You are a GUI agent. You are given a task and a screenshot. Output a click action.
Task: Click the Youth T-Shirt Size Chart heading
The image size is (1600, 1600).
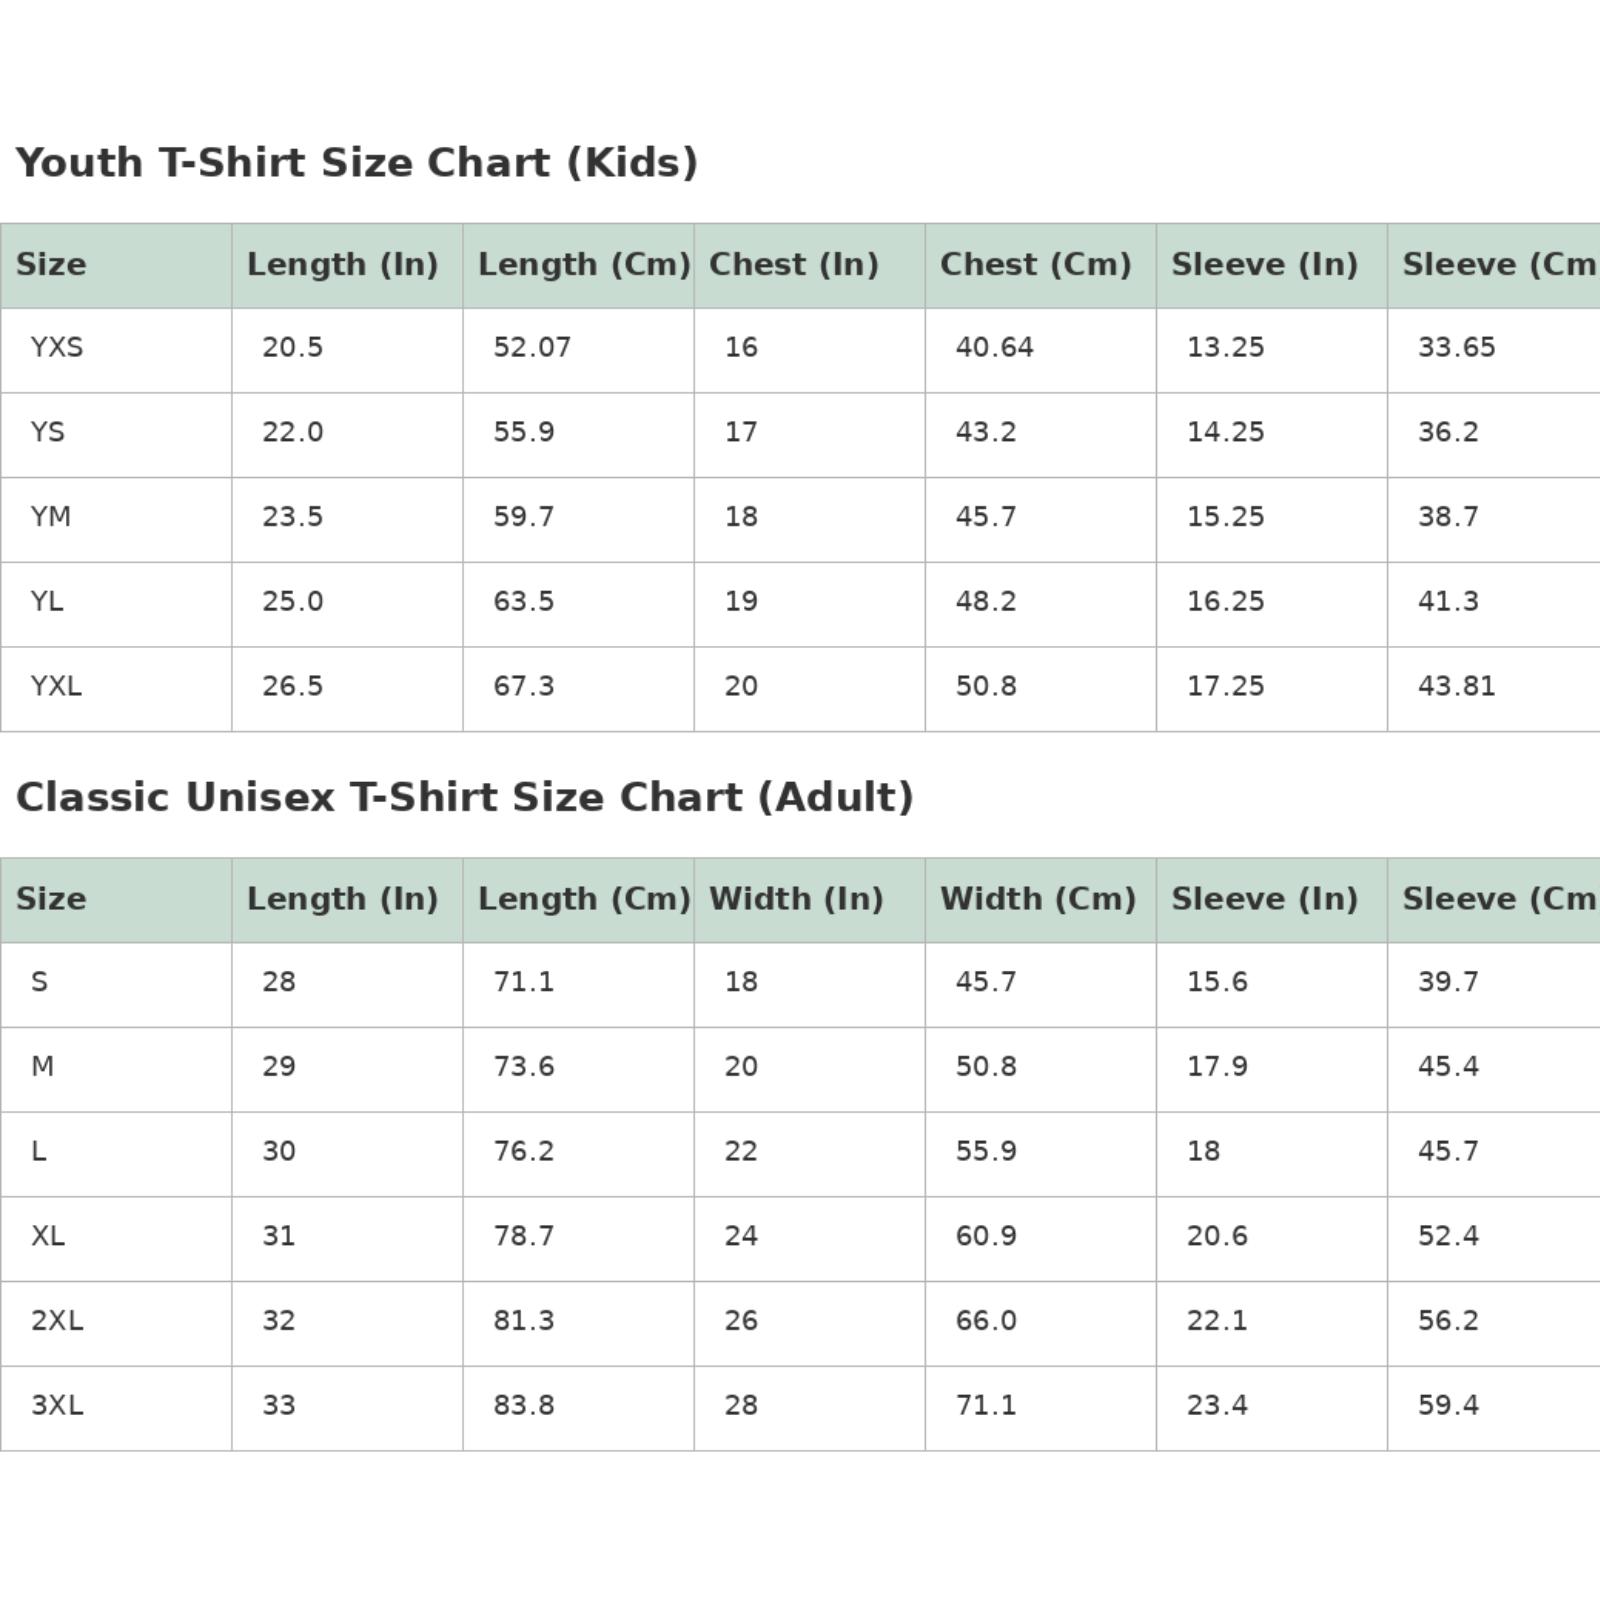coord(356,163)
